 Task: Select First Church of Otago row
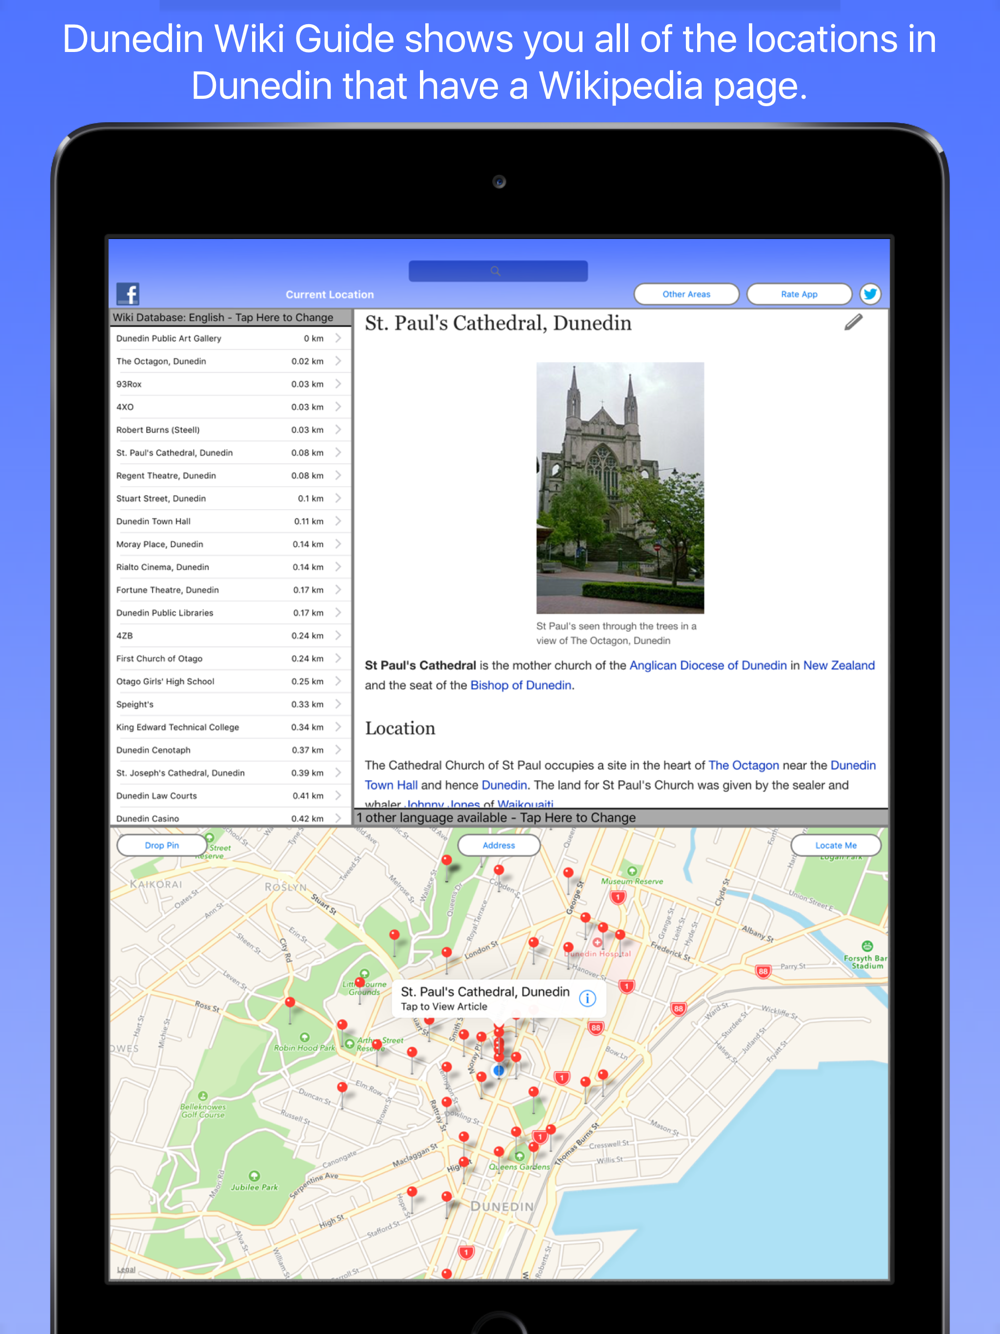[230, 659]
